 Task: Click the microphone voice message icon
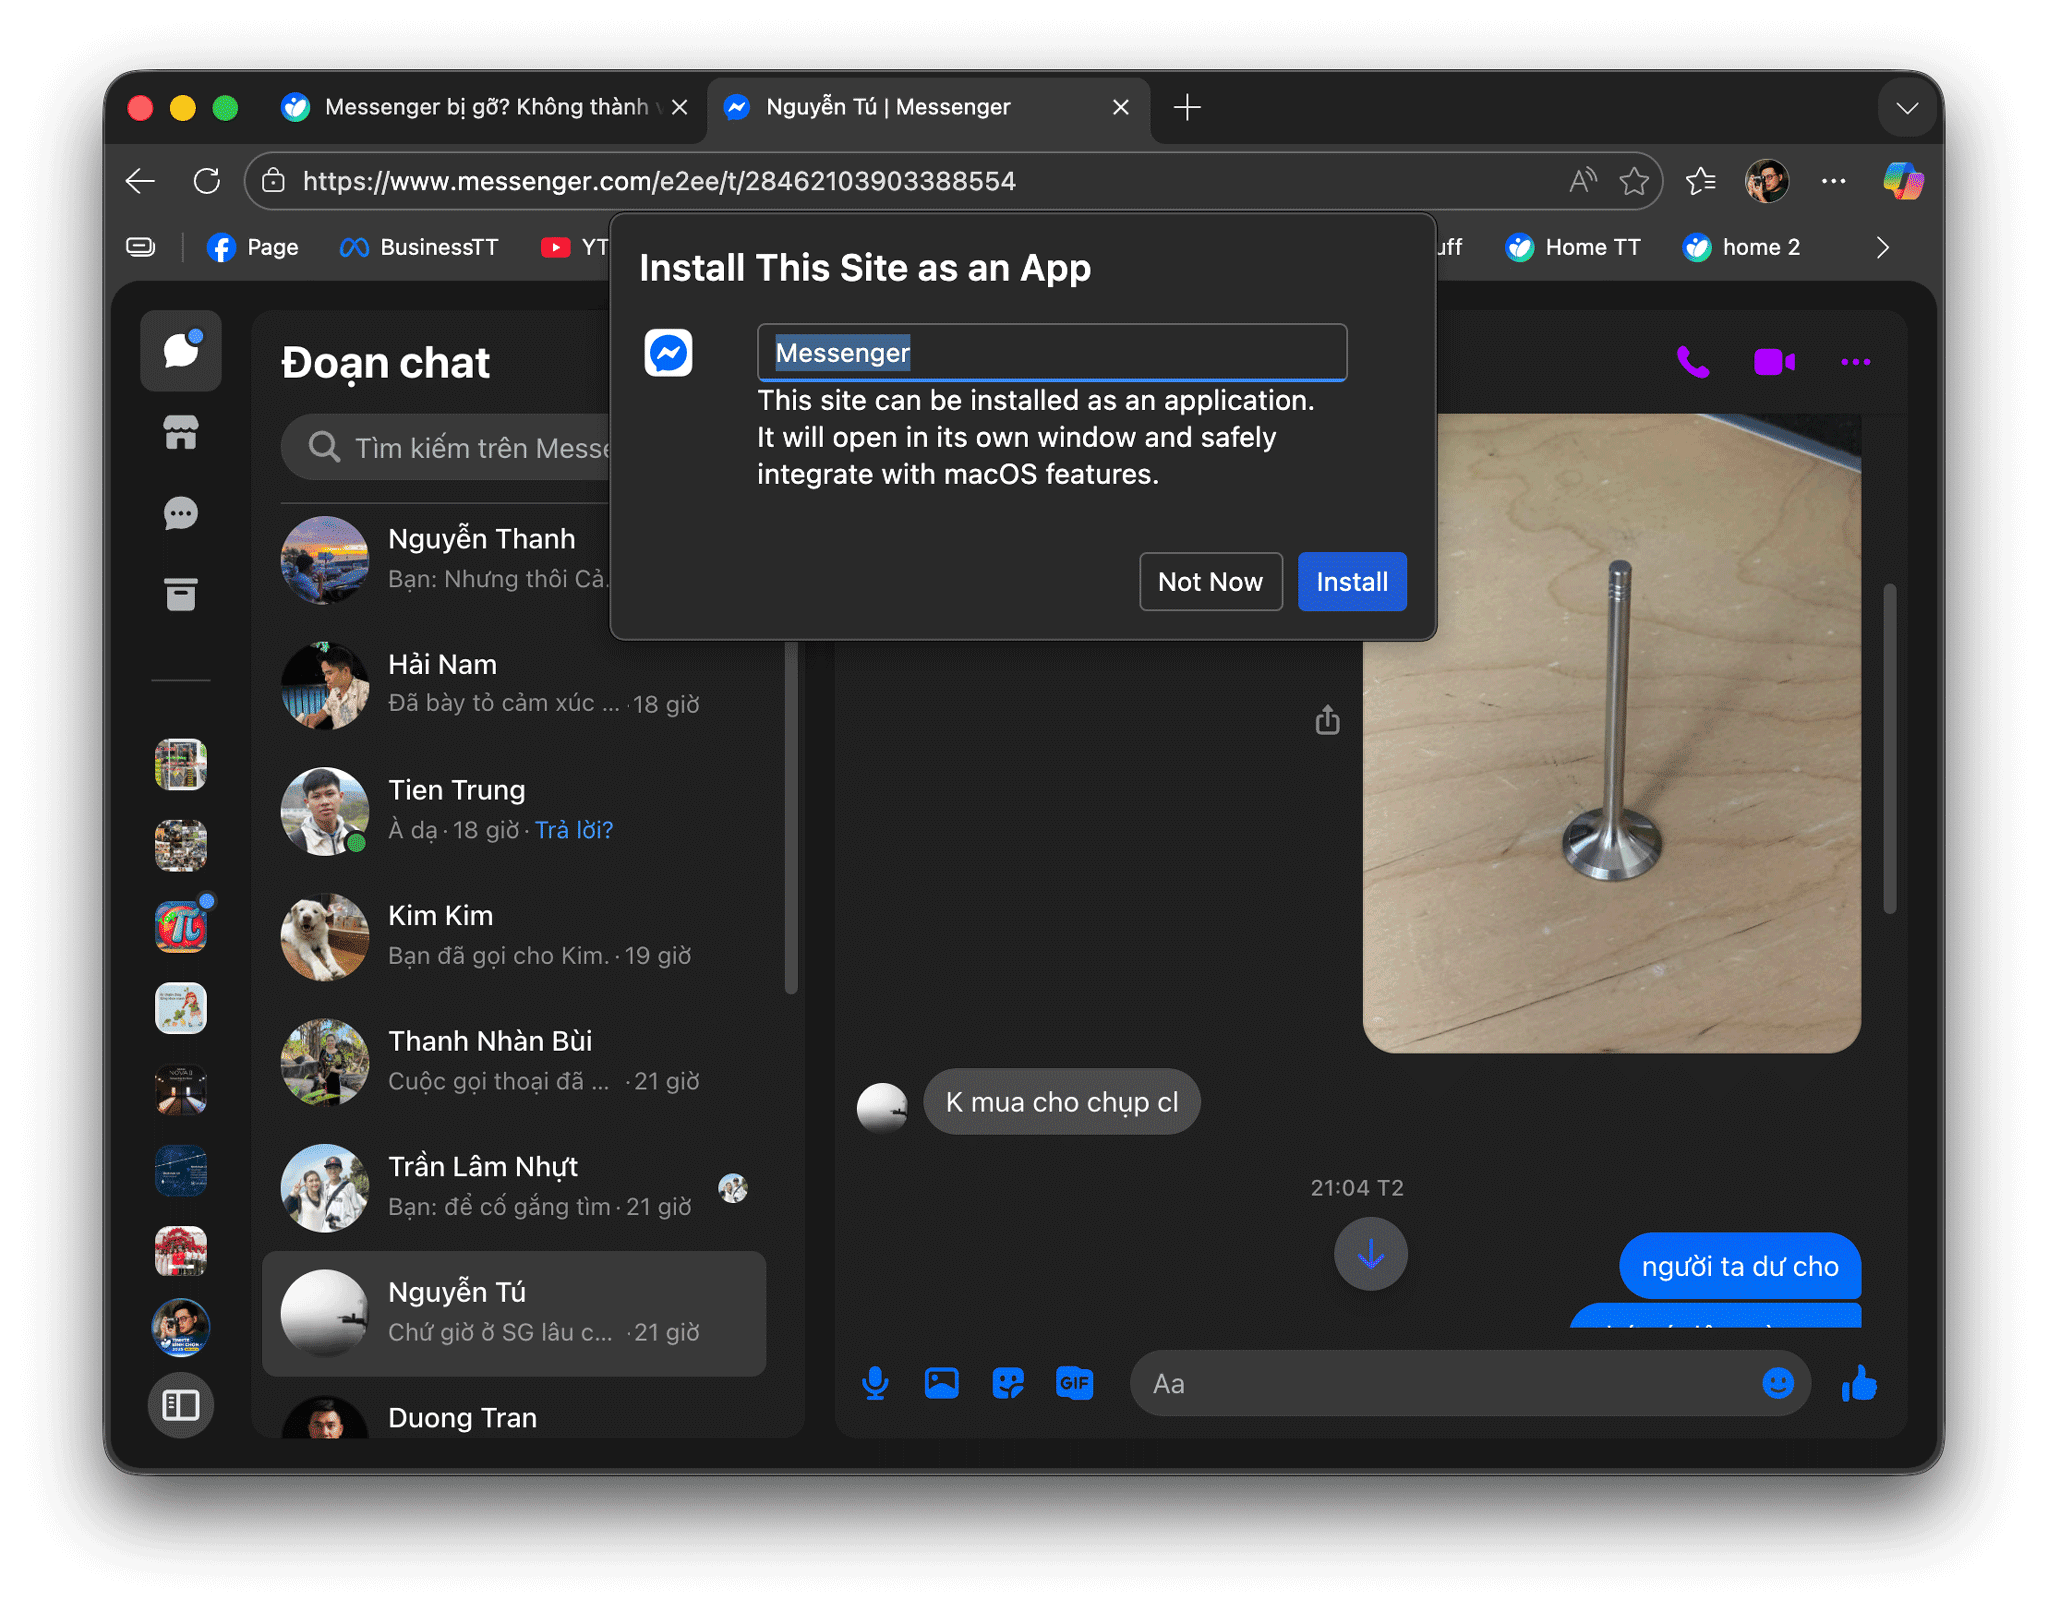point(875,1384)
